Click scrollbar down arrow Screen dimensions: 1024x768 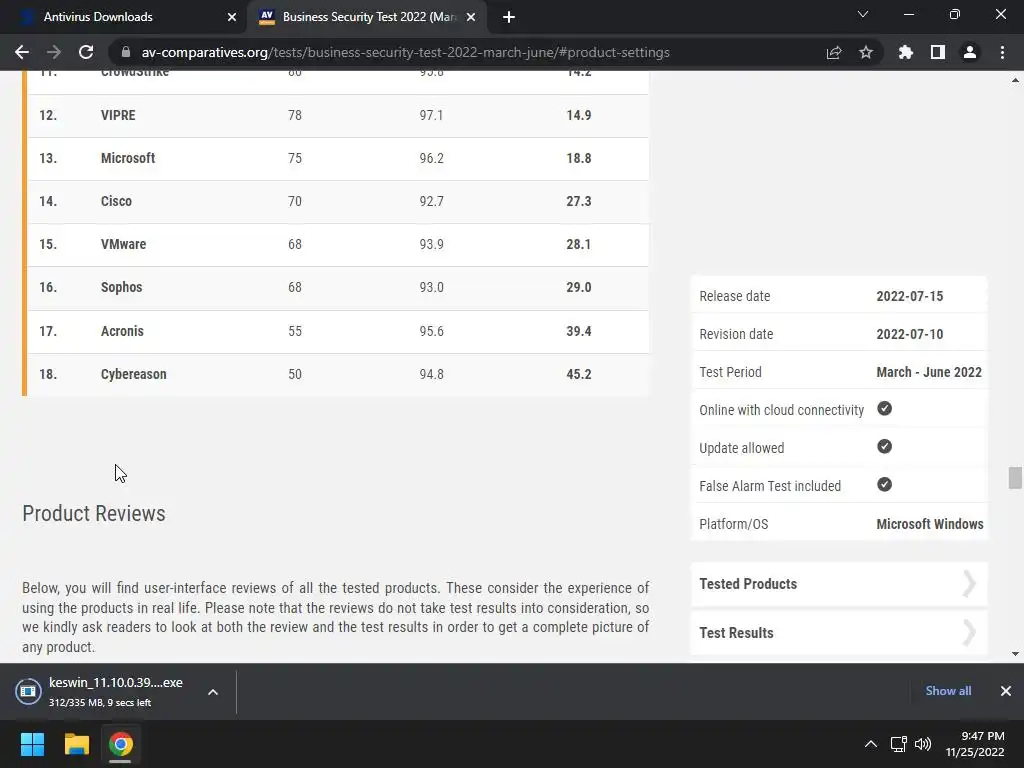(x=1015, y=654)
